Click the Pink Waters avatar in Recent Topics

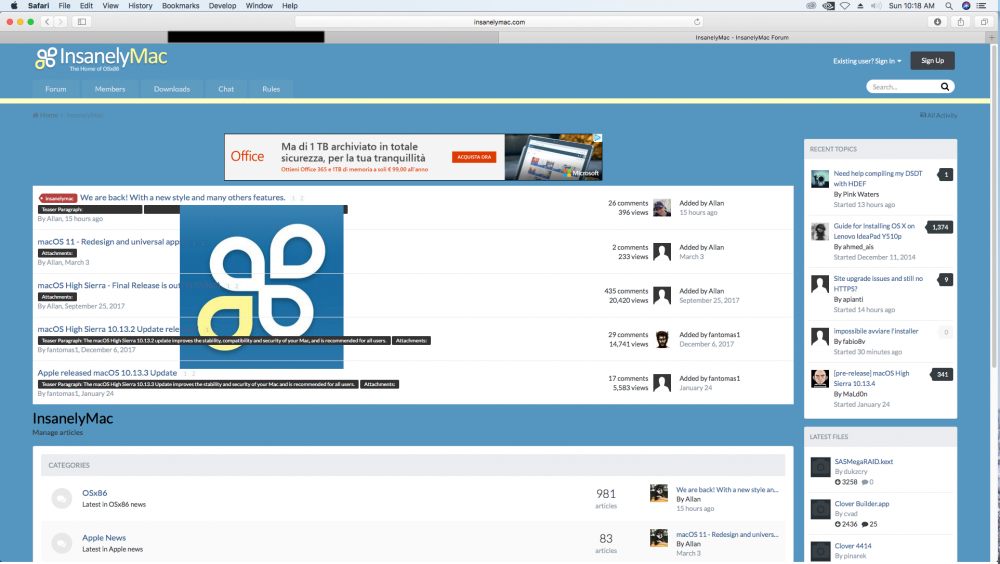point(820,179)
